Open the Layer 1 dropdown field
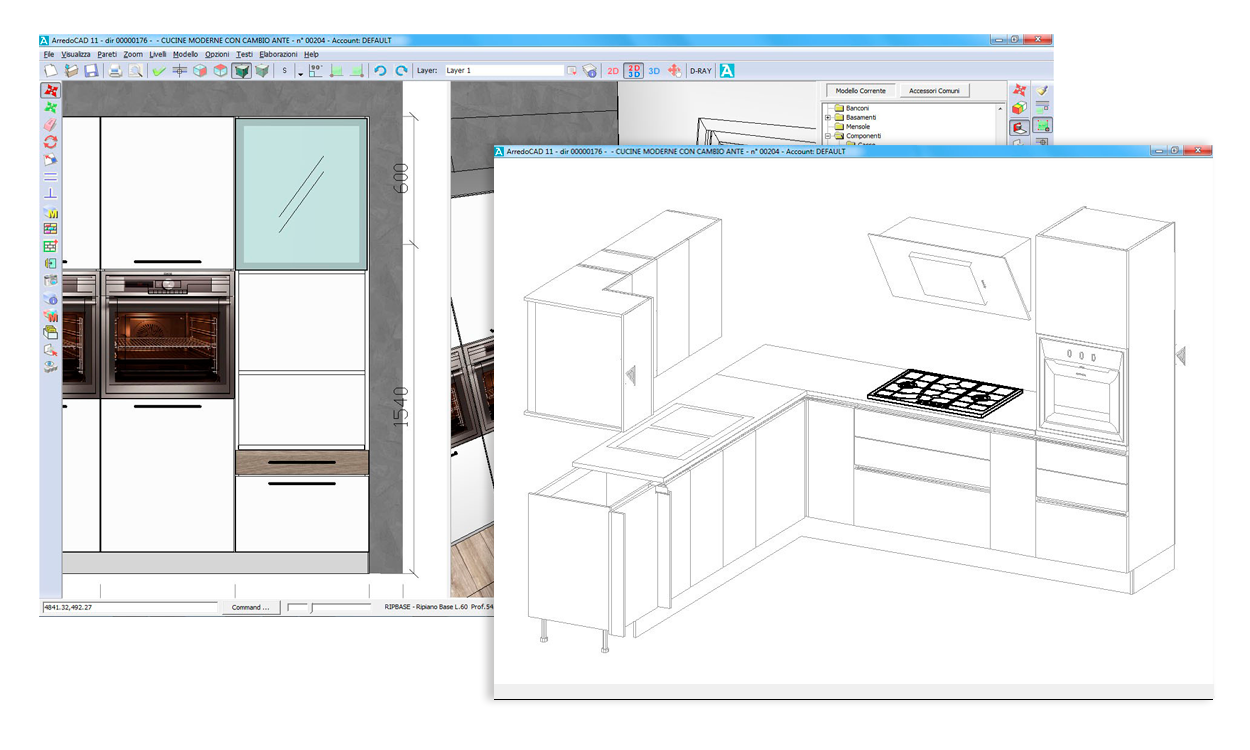The width and height of the screenshot is (1250, 750). pos(504,71)
